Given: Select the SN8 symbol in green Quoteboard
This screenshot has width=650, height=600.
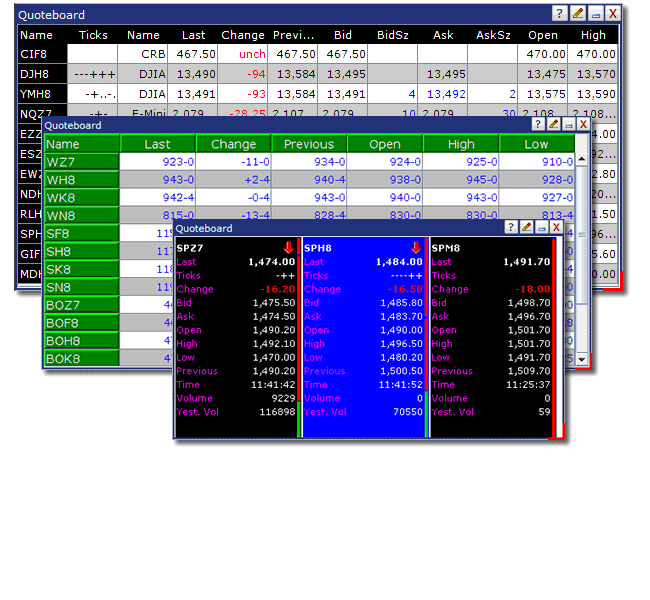Looking at the screenshot, I should coord(82,287).
